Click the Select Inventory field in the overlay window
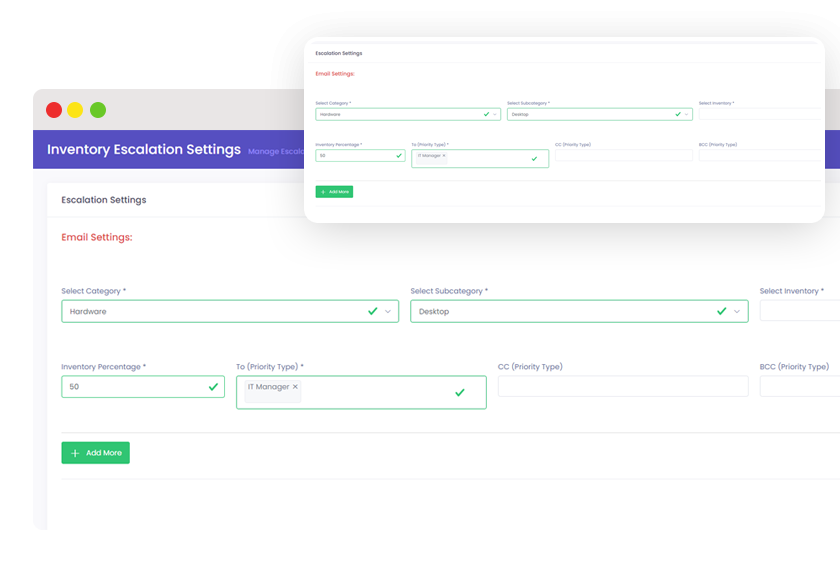This screenshot has height=570, width=840. tap(760, 114)
